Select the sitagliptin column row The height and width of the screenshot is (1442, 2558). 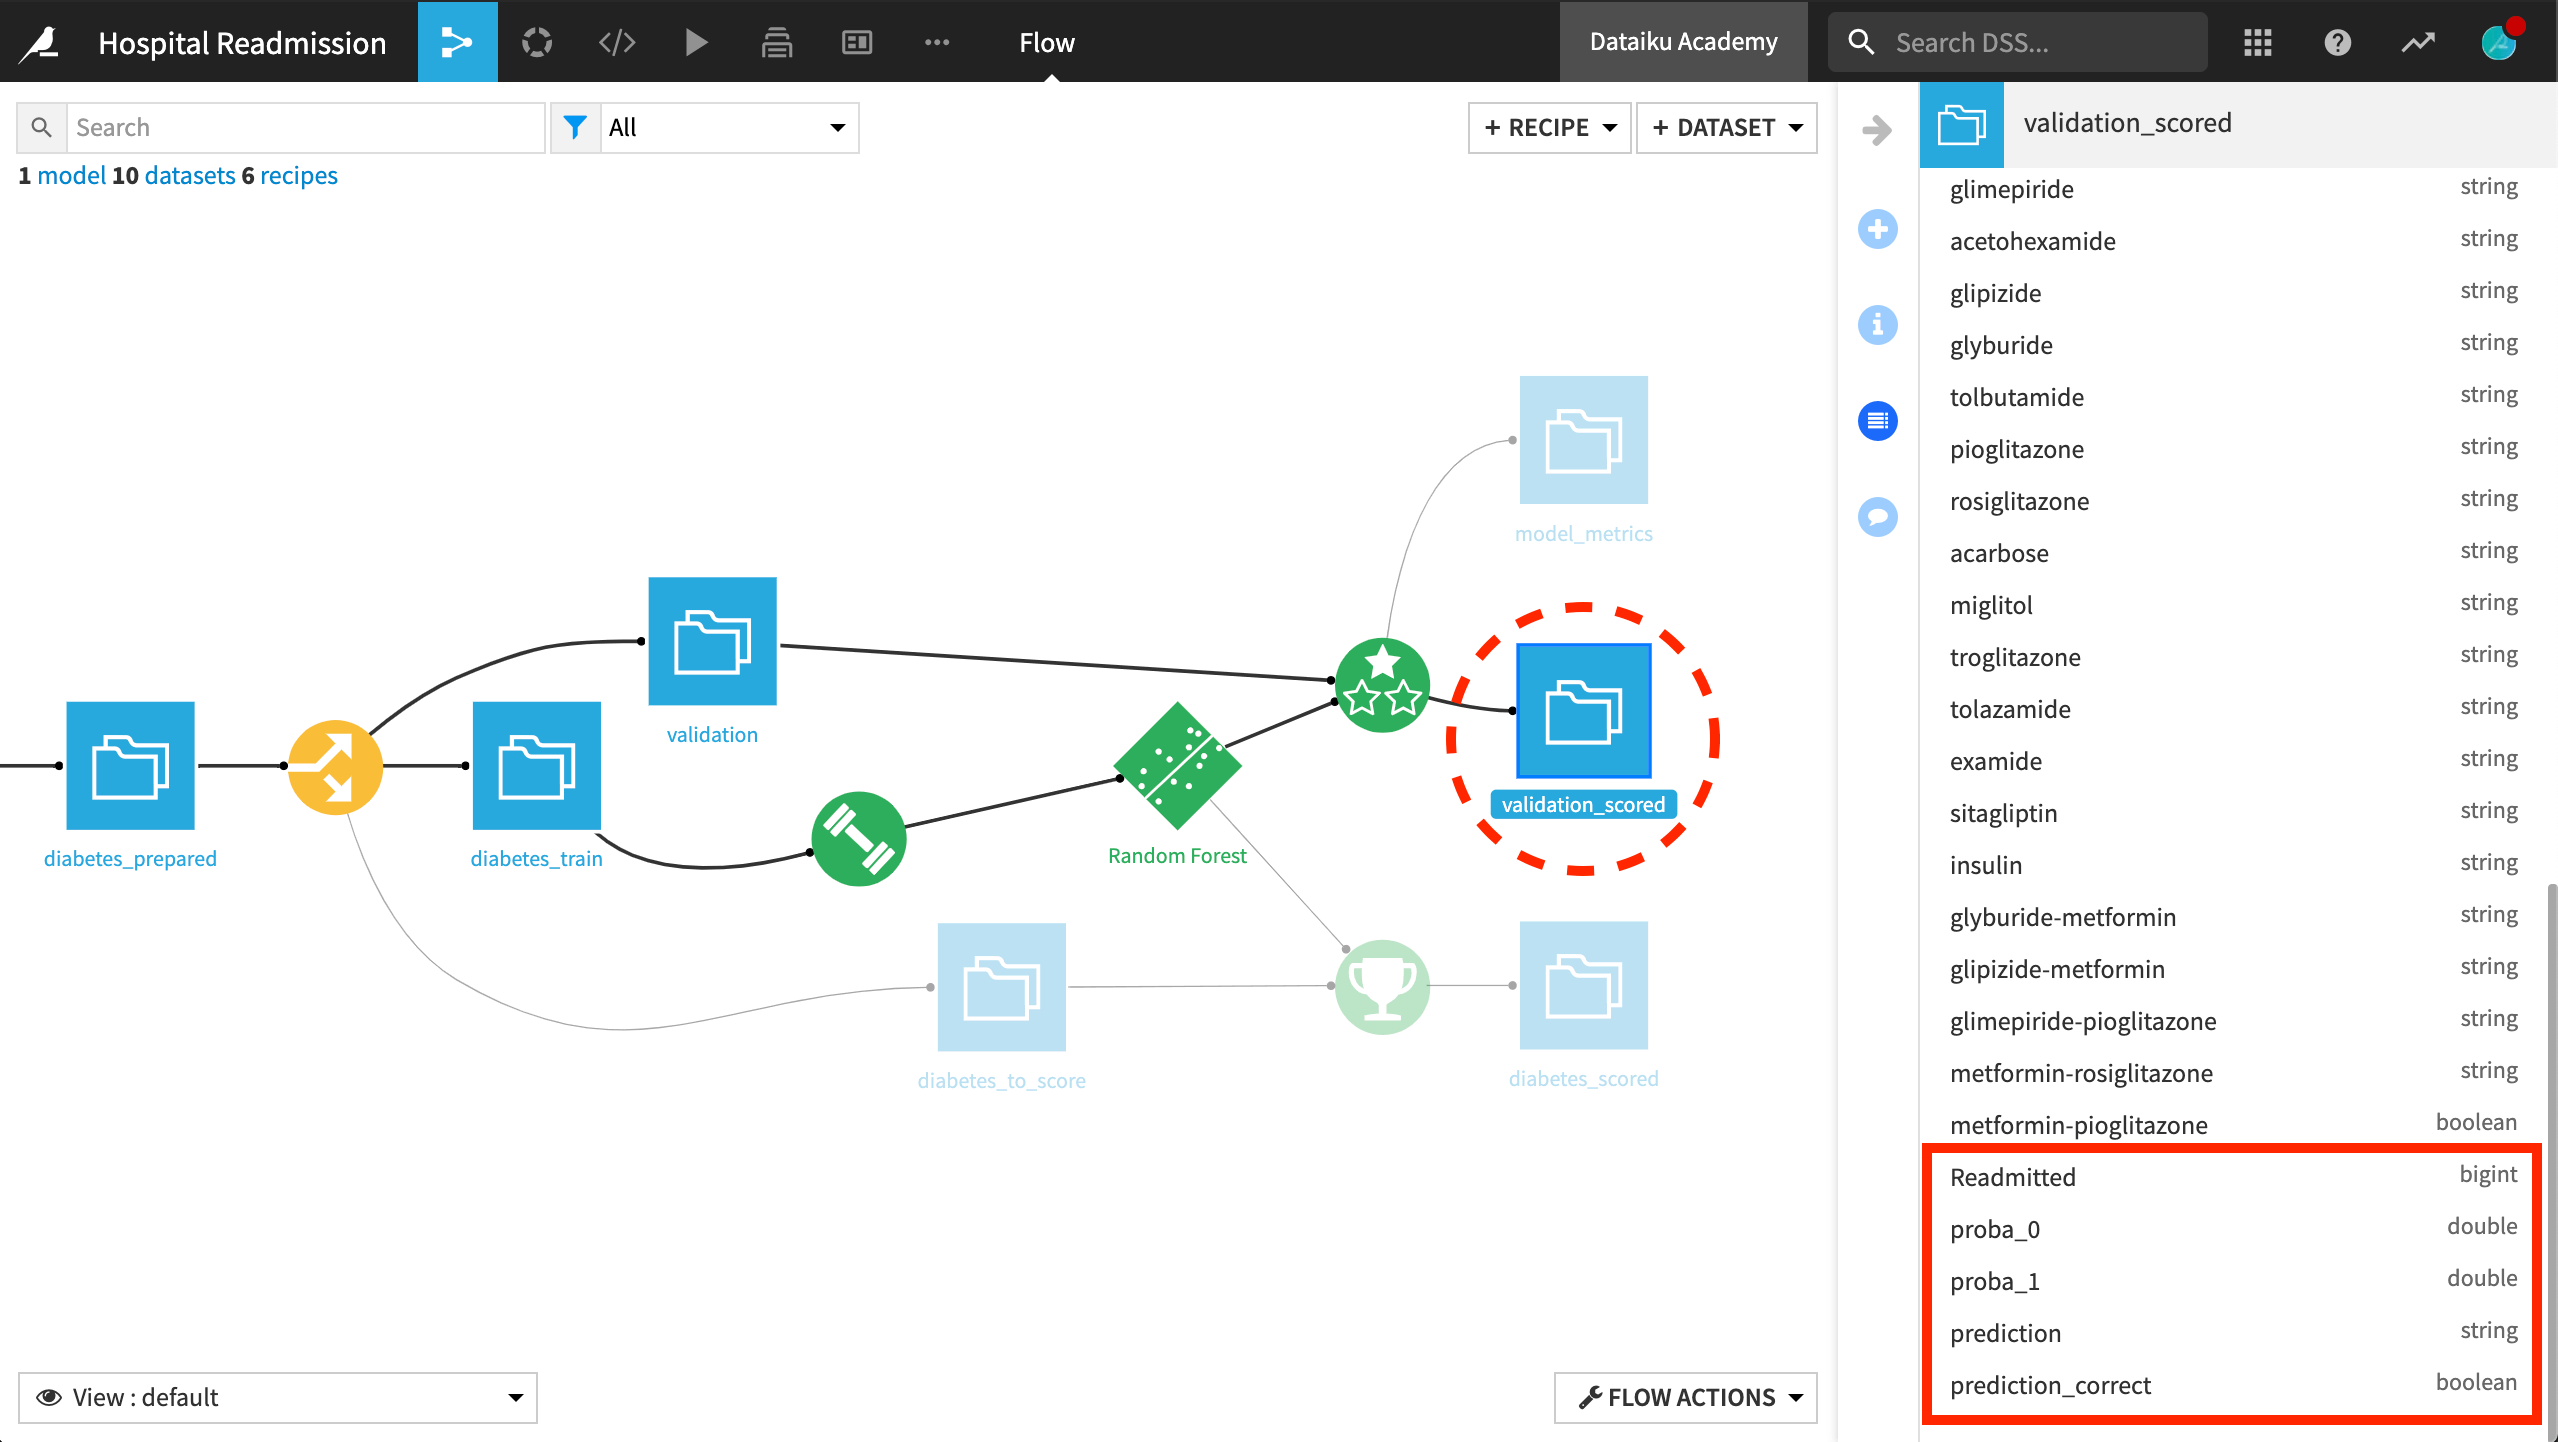(x=2233, y=813)
